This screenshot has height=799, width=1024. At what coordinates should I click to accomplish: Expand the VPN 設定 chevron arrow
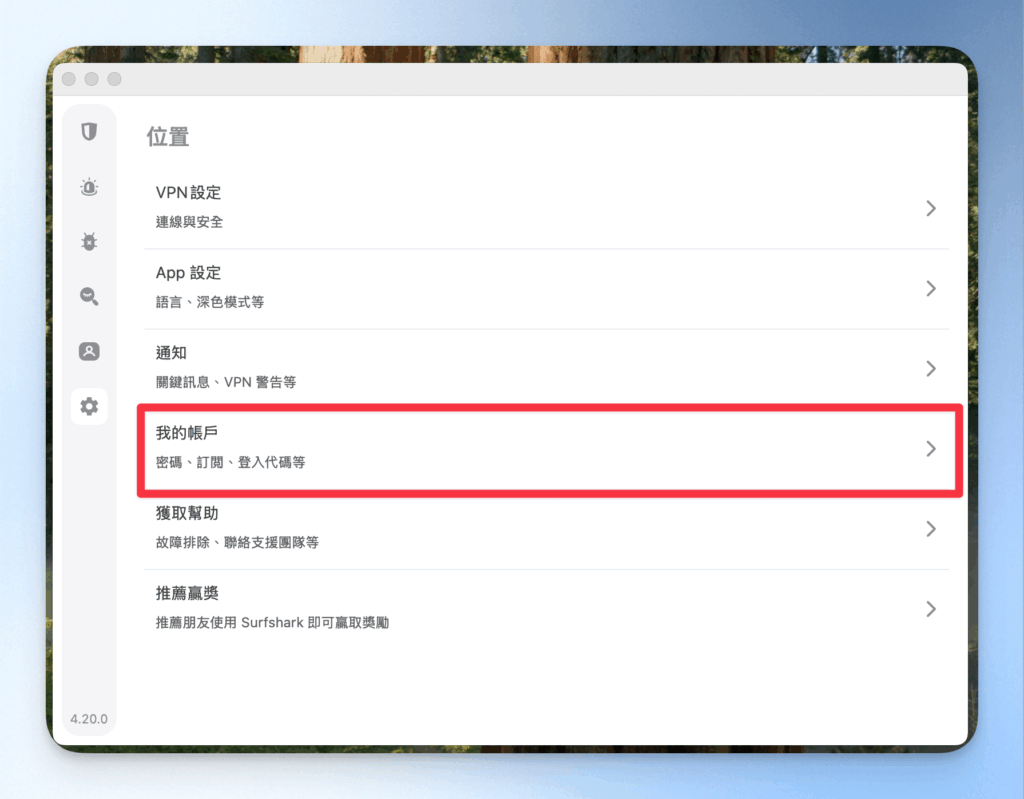pyautogui.click(x=931, y=208)
